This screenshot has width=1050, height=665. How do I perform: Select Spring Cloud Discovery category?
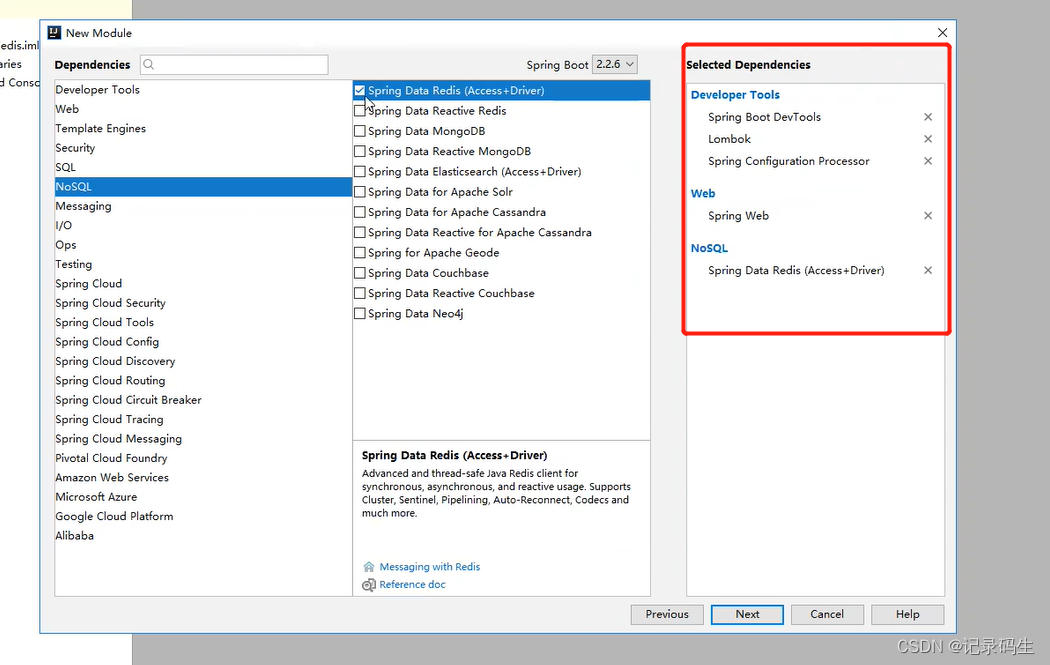(x=203, y=362)
